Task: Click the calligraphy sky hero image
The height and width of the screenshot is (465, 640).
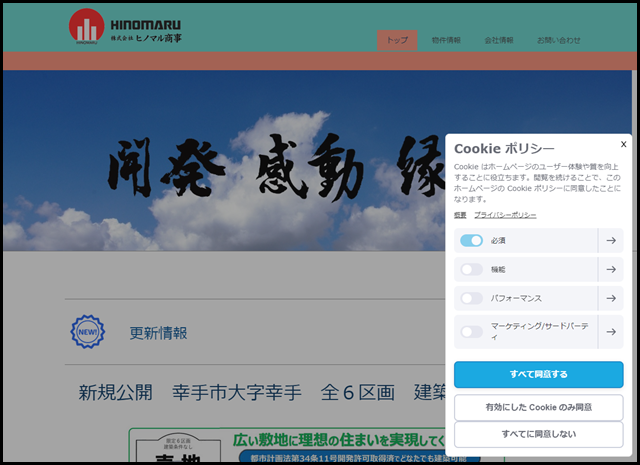Action: [224, 160]
